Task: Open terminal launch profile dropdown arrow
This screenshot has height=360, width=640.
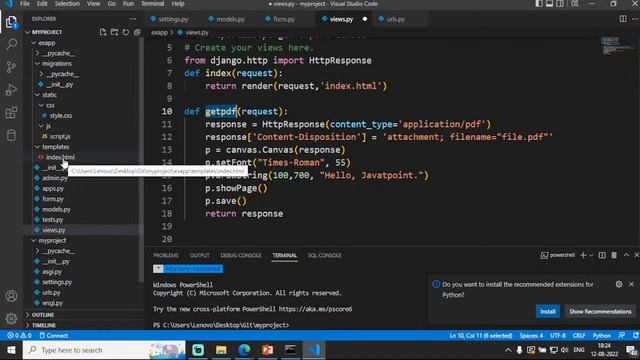Action: 591,255
